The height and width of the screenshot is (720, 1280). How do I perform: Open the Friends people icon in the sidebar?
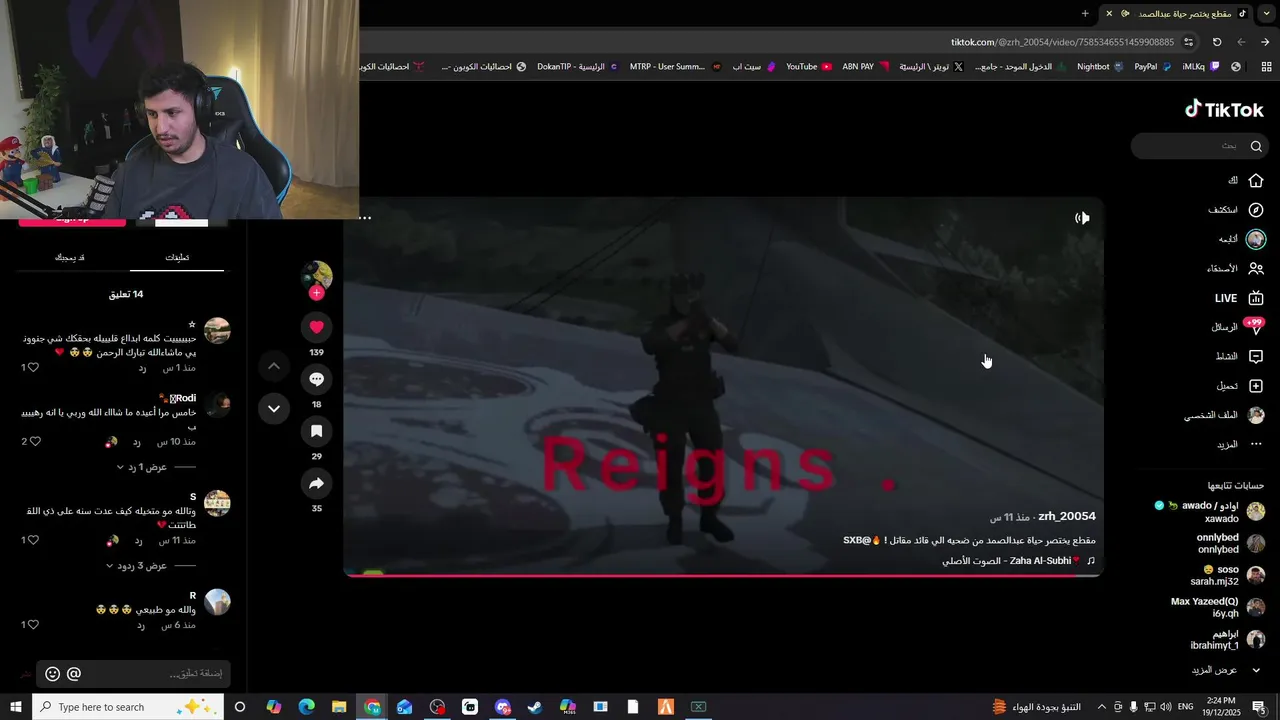1256,268
